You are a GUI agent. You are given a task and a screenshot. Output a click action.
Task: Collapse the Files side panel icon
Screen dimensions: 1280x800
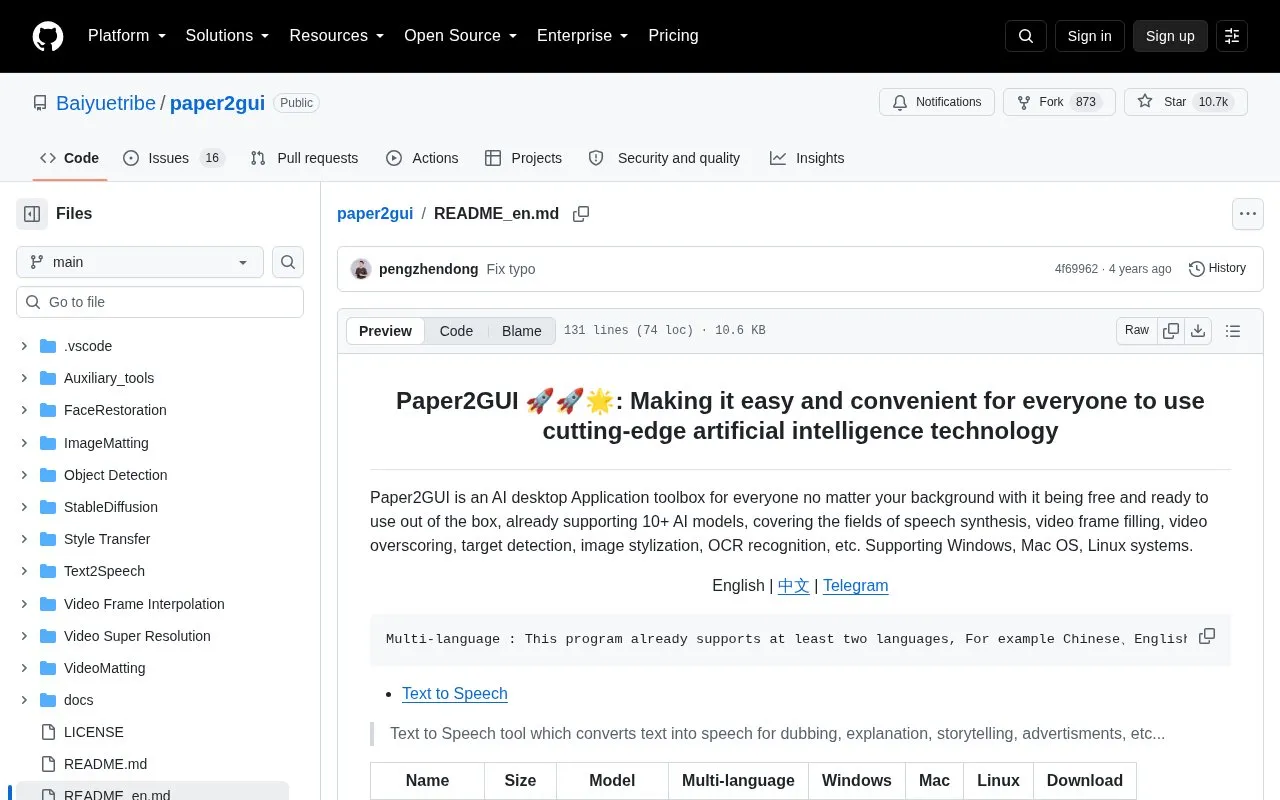click(x=32, y=213)
